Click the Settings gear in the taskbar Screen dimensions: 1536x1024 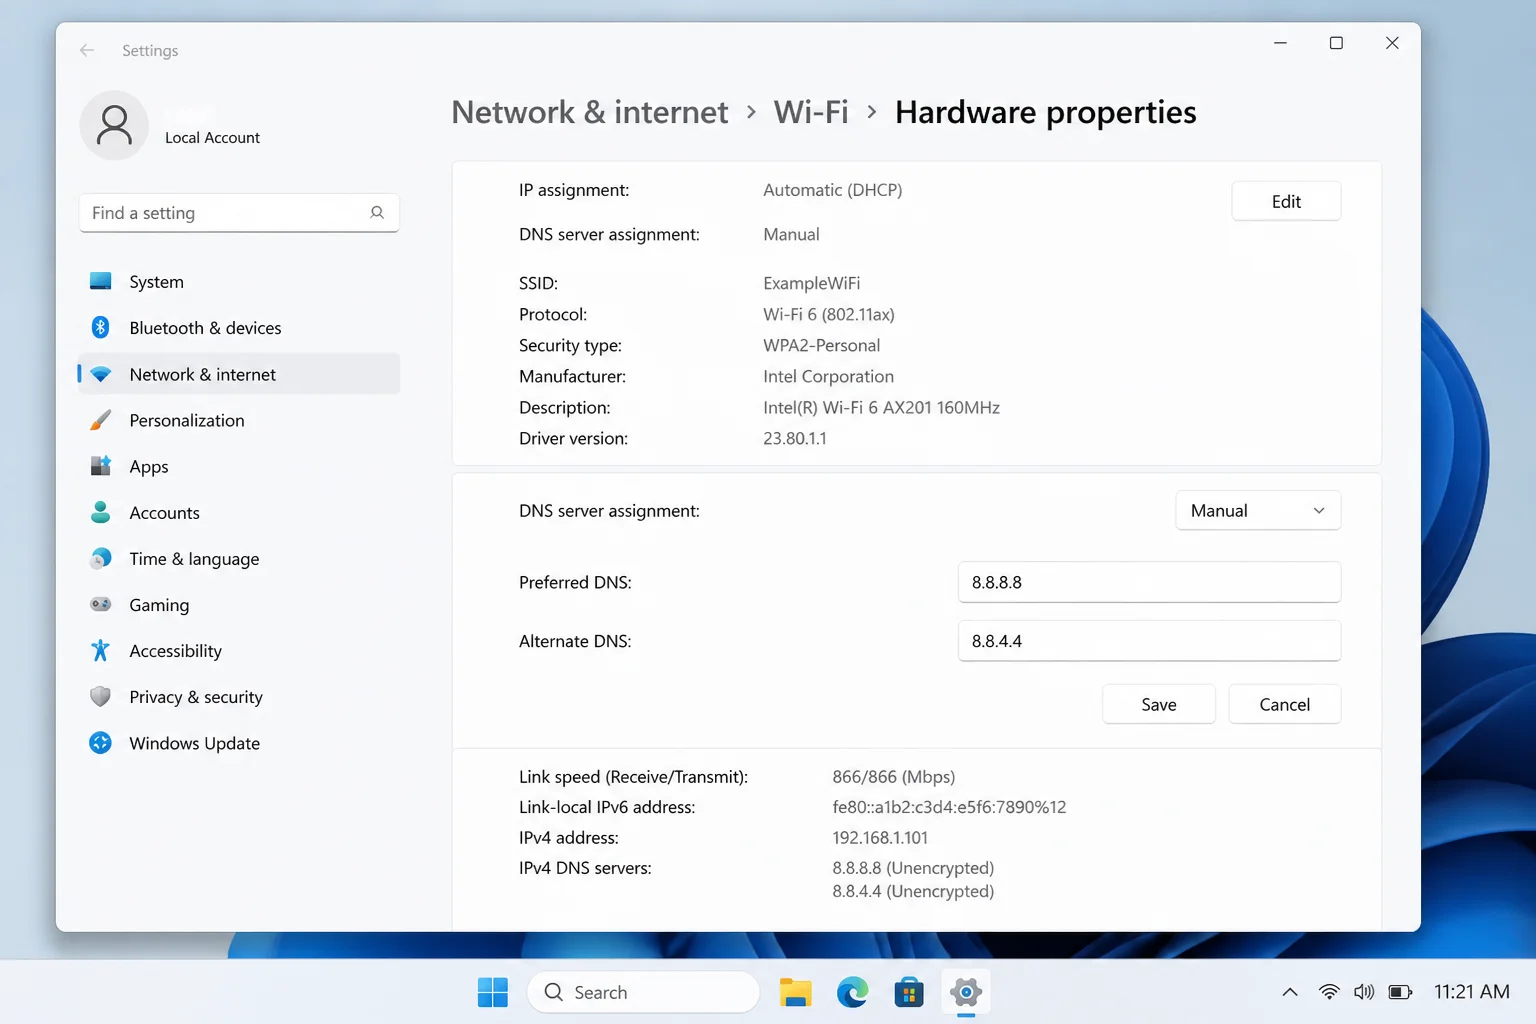point(966,992)
